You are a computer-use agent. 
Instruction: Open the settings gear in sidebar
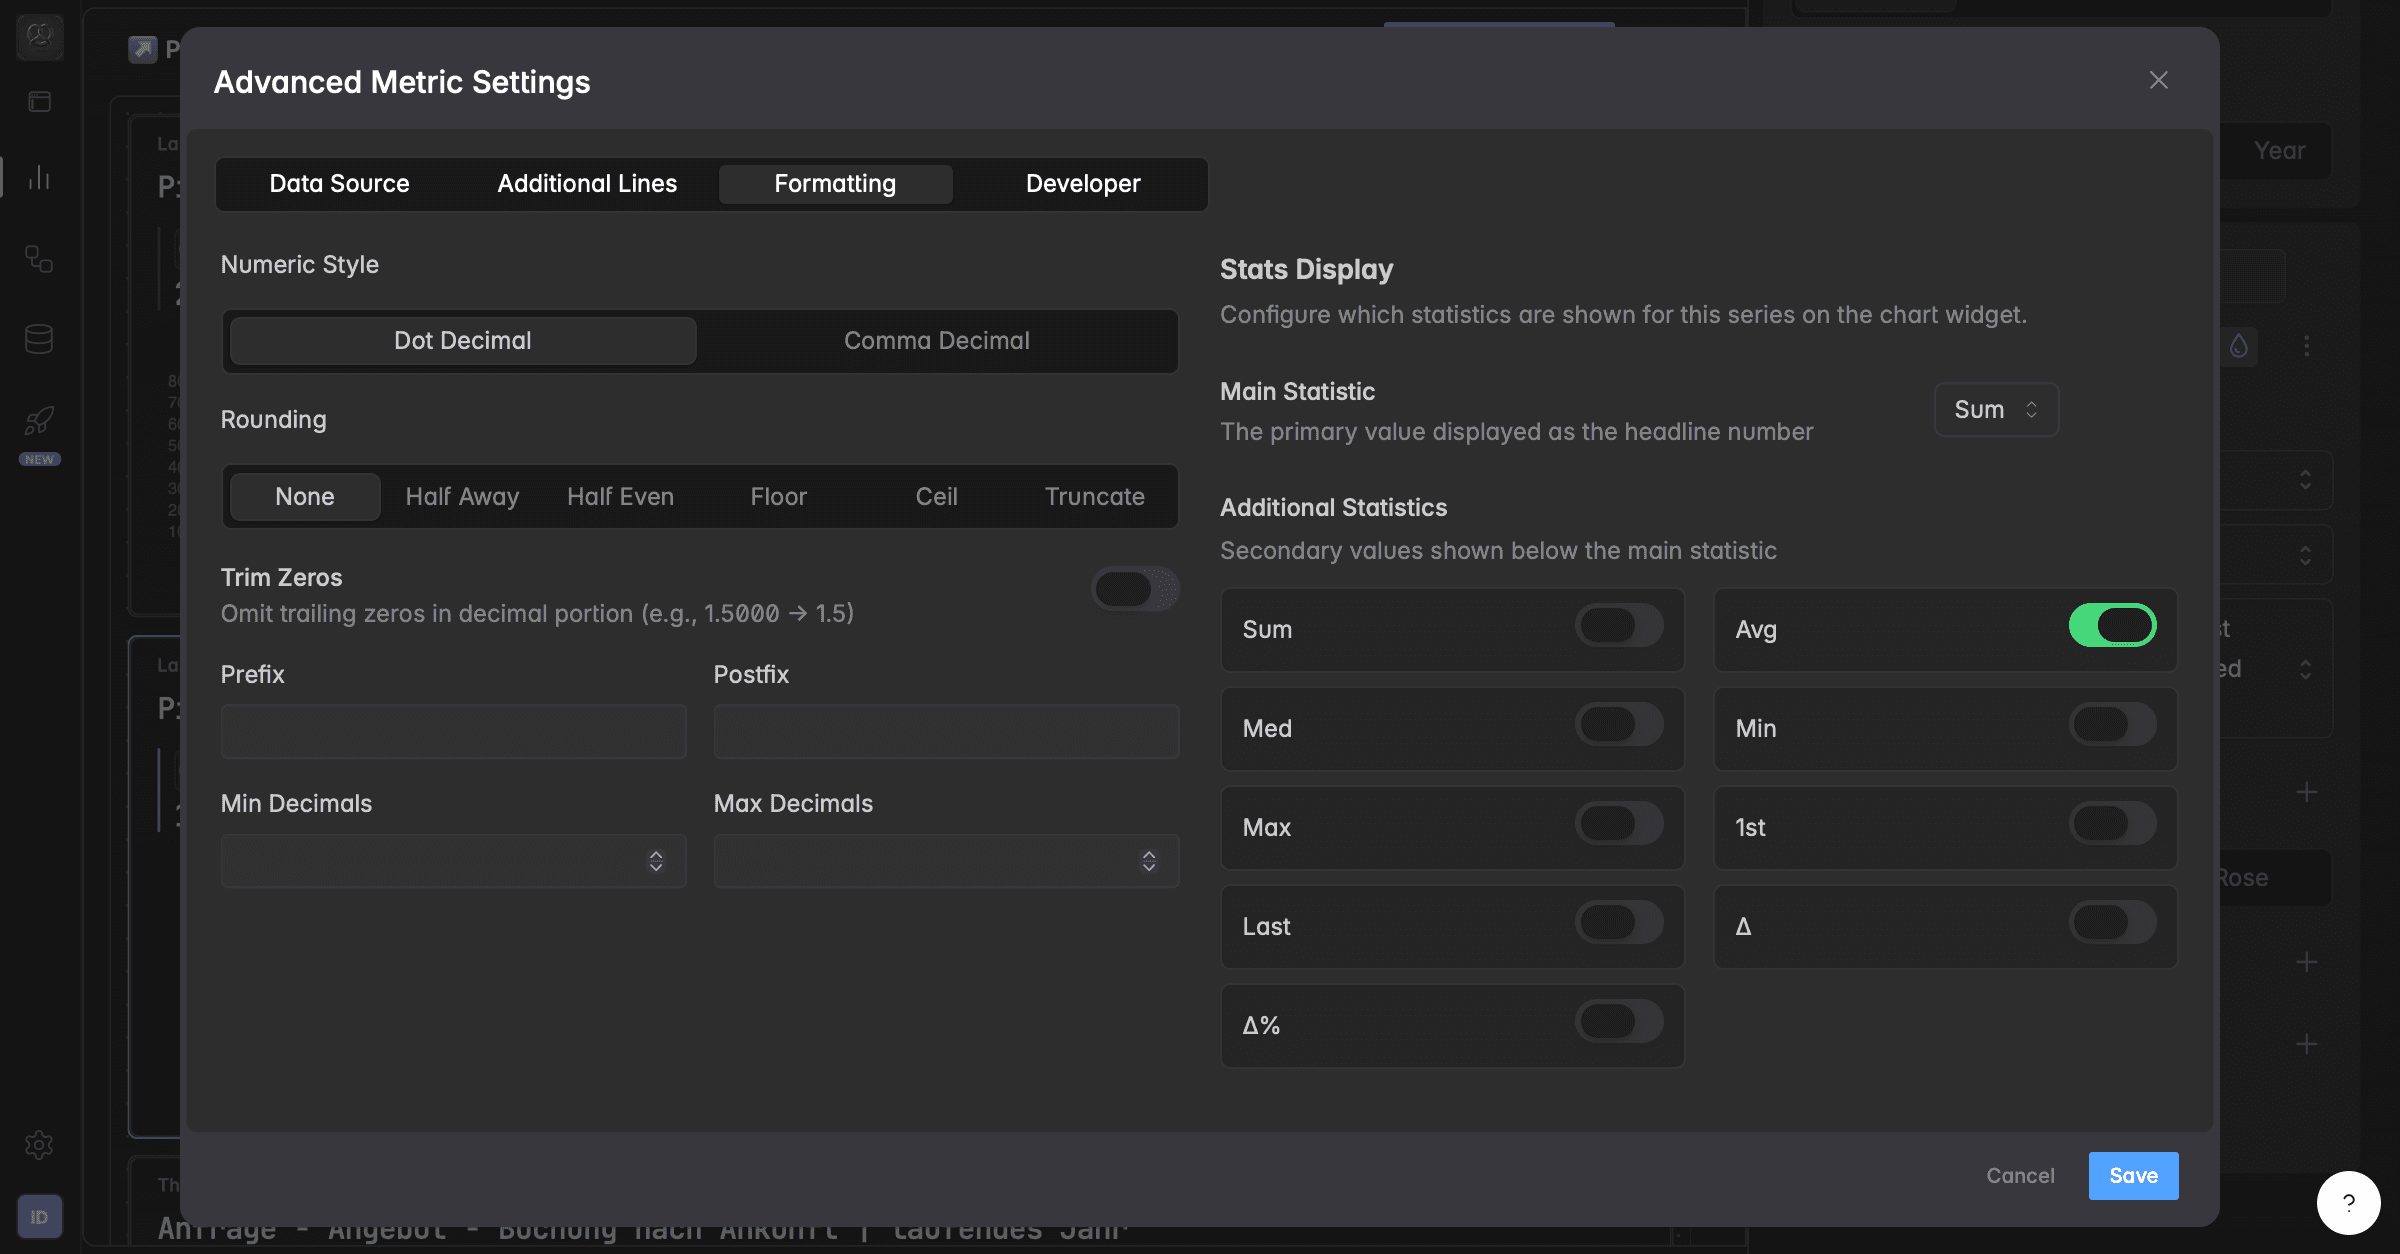click(x=39, y=1144)
